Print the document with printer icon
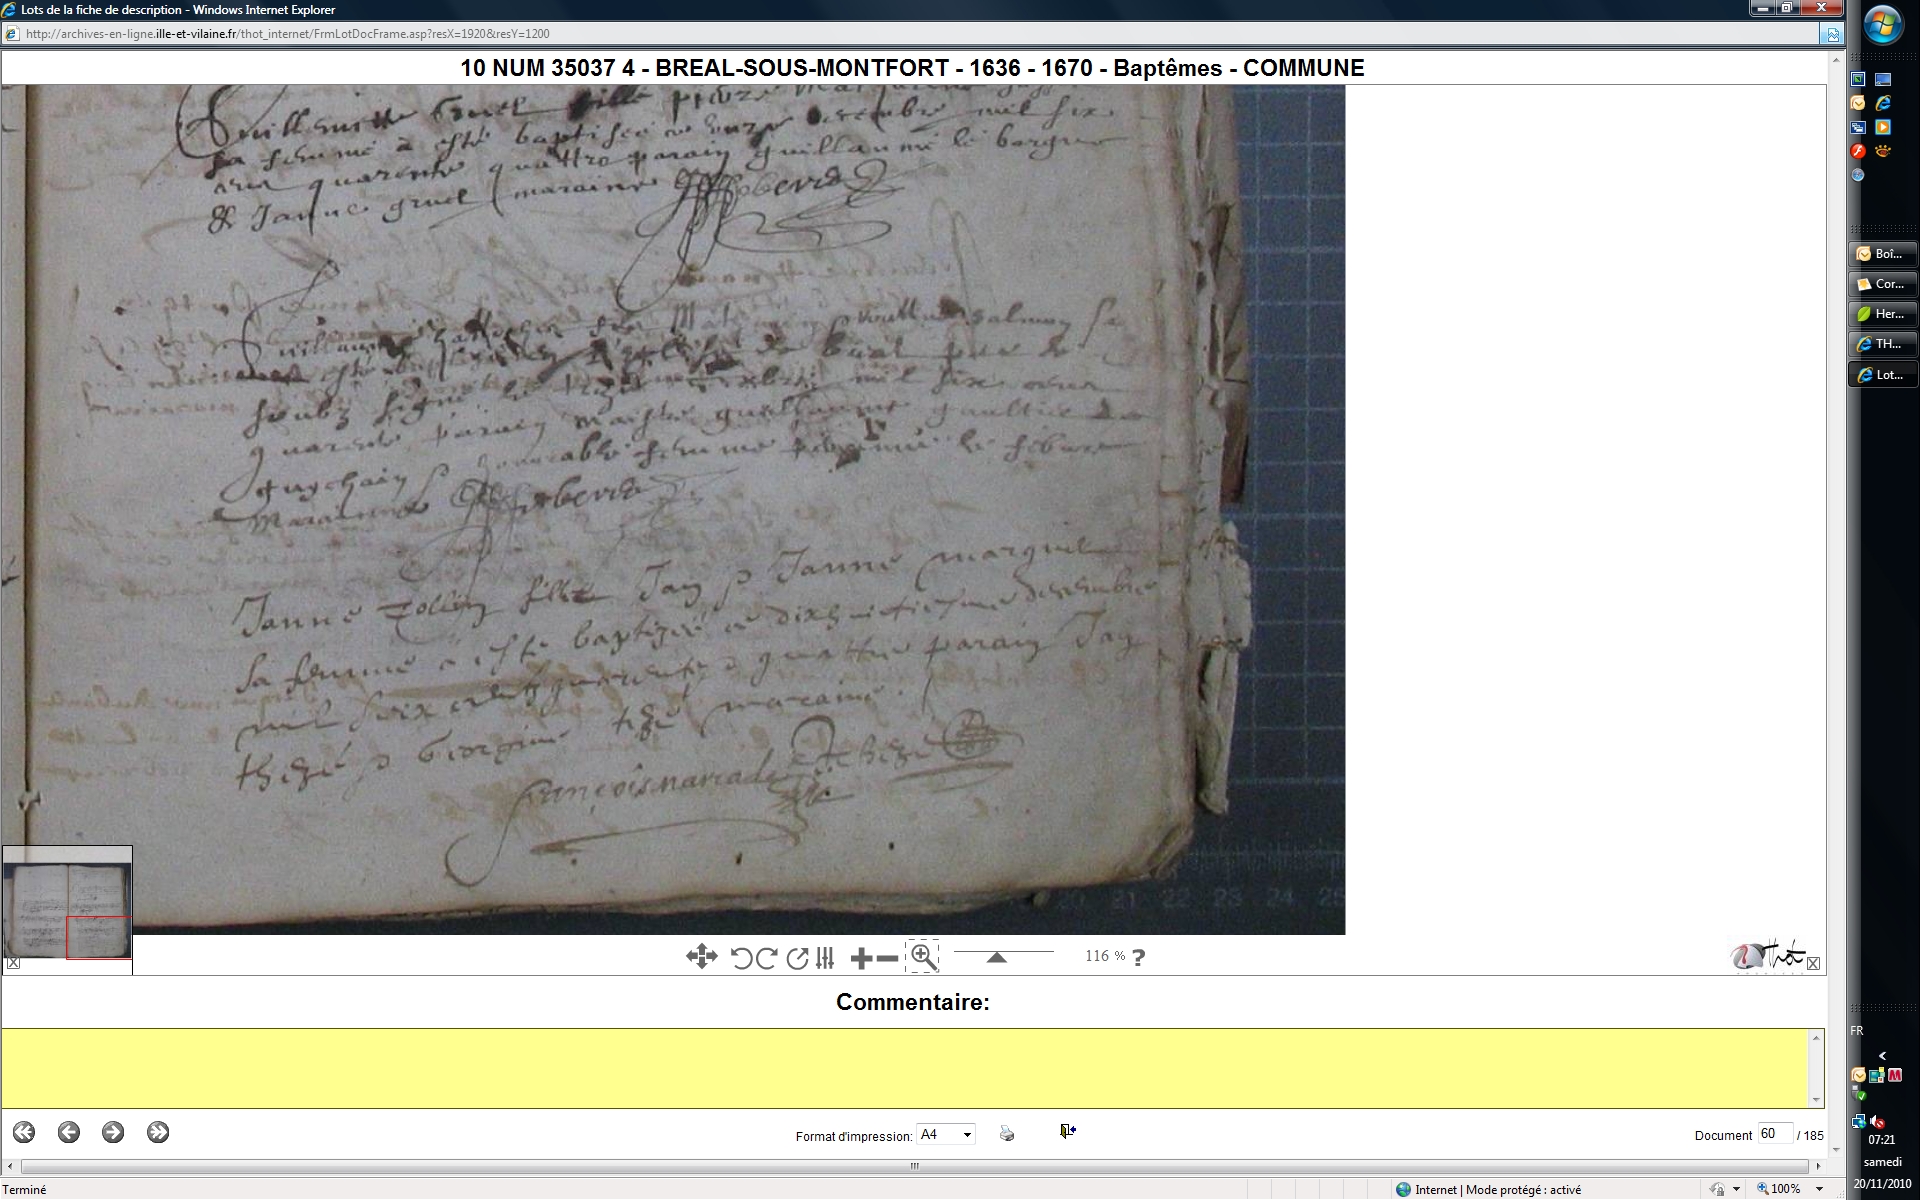The height and width of the screenshot is (1200, 1920). coord(1007,1133)
